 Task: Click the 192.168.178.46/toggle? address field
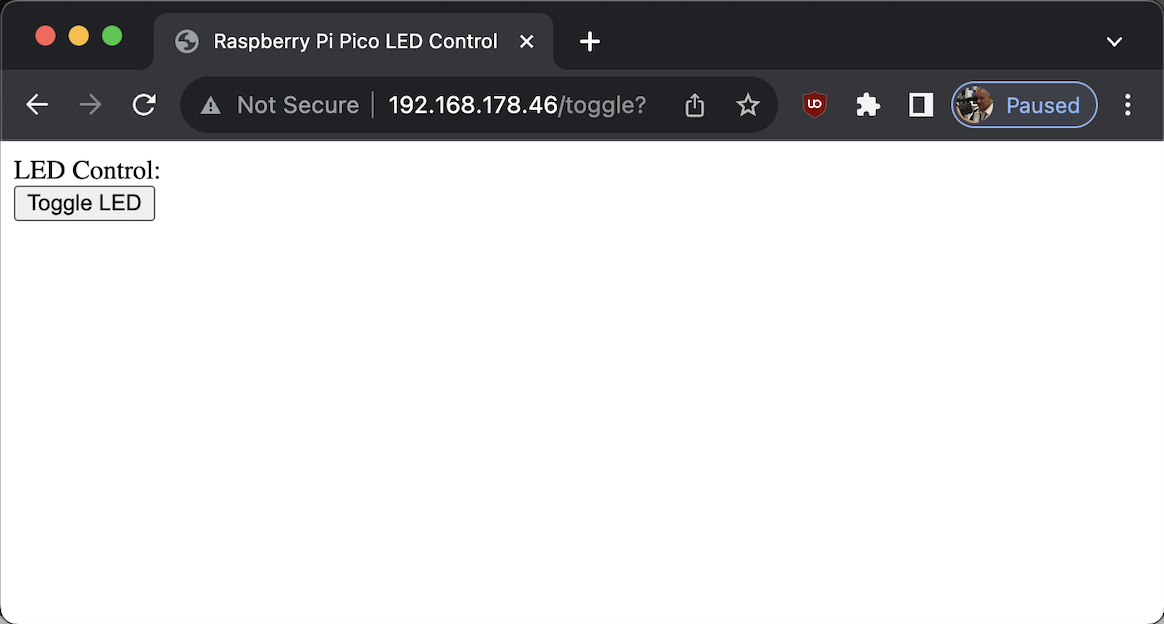point(517,105)
